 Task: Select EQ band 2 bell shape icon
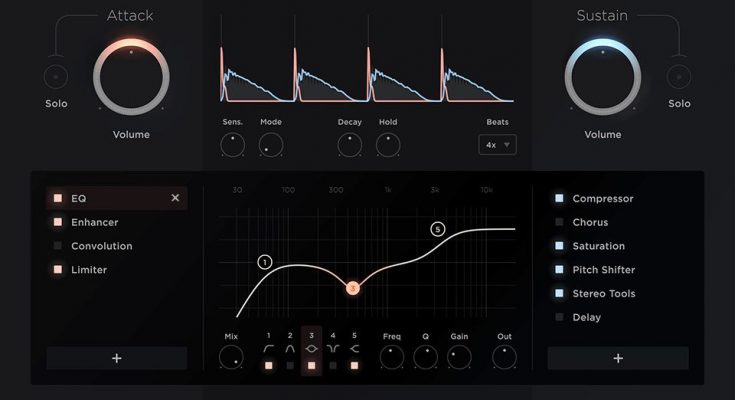coord(290,349)
